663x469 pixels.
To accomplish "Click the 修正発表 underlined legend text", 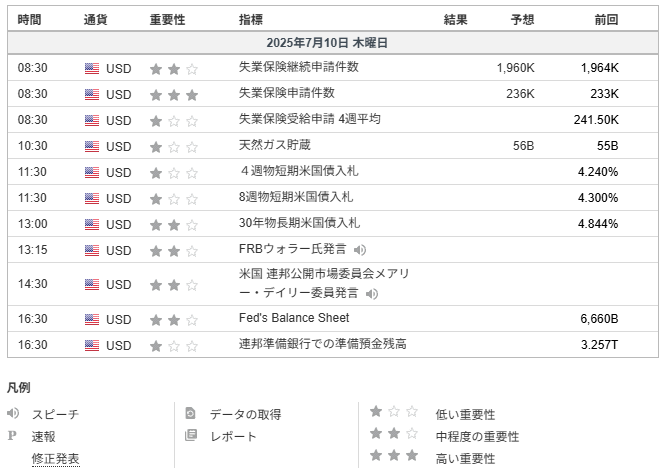I will click(55, 458).
